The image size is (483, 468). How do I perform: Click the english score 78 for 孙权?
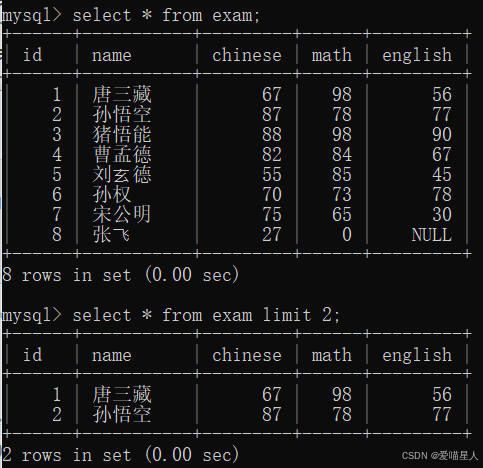tap(442, 195)
